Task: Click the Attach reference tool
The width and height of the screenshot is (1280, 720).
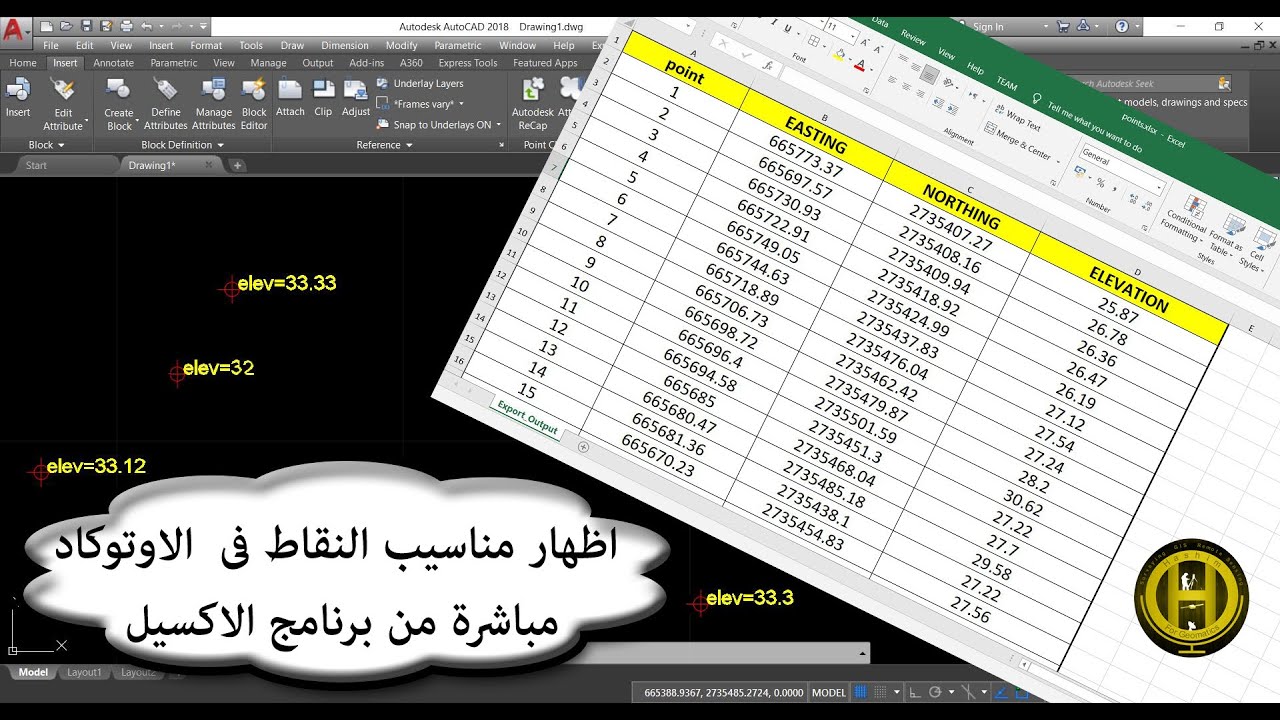Action: point(290,98)
